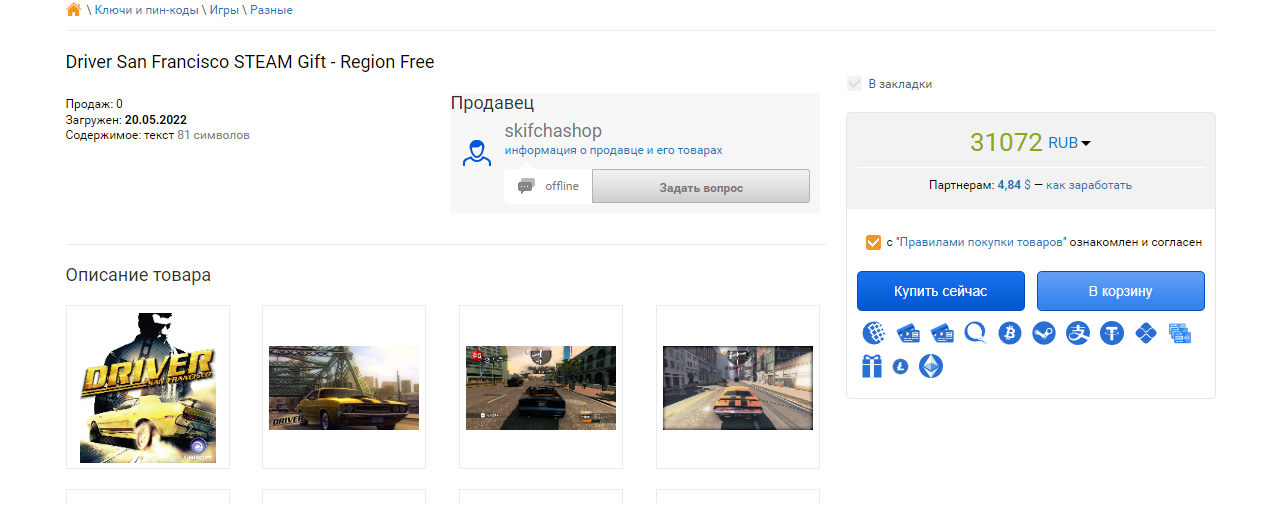Viewport: 1279px width, 505px height.
Task: Open the "Игры" breadcrumb link
Action: [224, 10]
